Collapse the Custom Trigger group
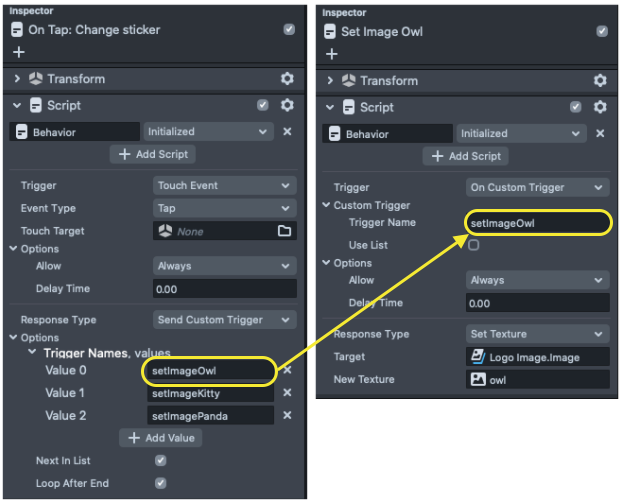Viewport: 622px width, 503px height. click(x=326, y=205)
